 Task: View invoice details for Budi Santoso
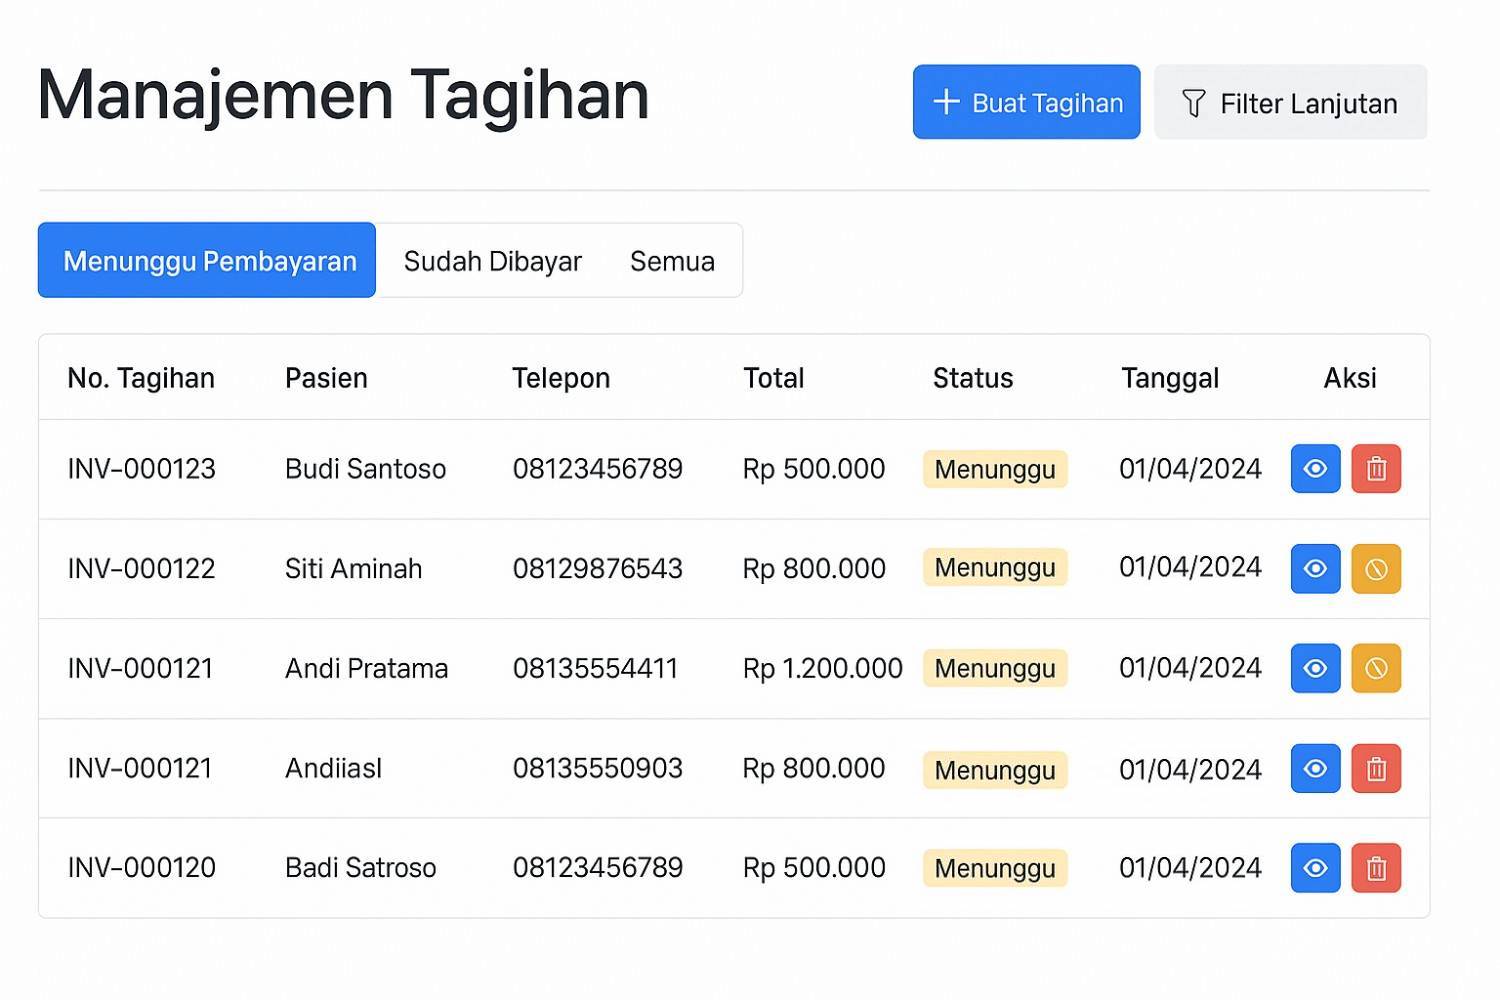(1315, 469)
